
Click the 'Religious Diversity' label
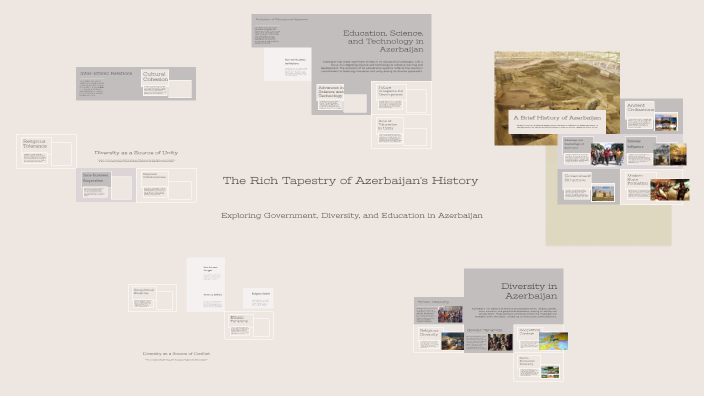tap(429, 332)
